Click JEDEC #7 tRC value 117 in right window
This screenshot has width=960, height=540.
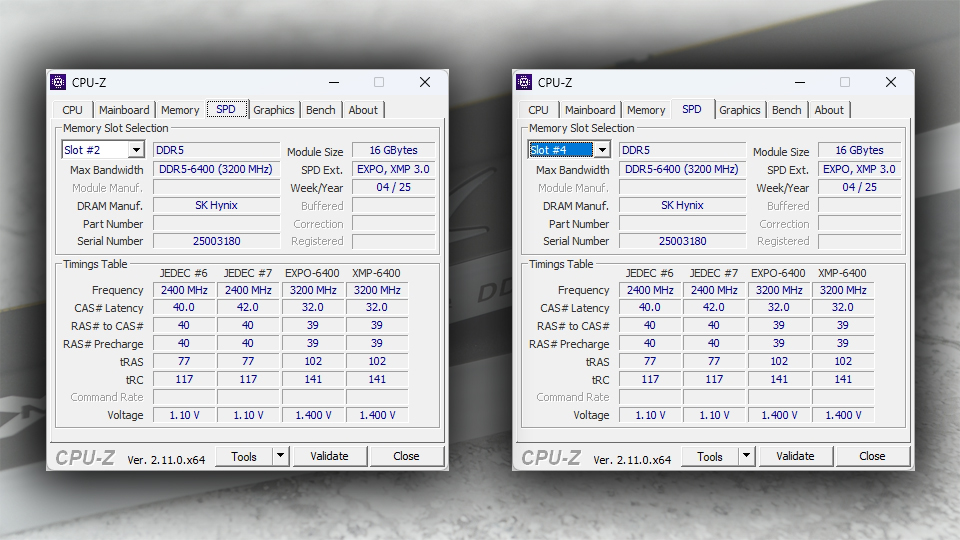tap(714, 379)
